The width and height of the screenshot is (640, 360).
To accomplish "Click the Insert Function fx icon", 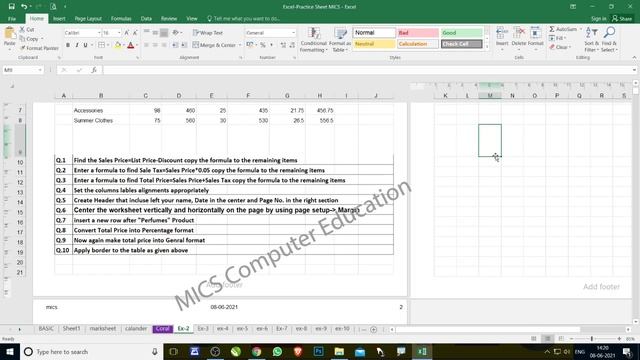I will tap(94, 70).
